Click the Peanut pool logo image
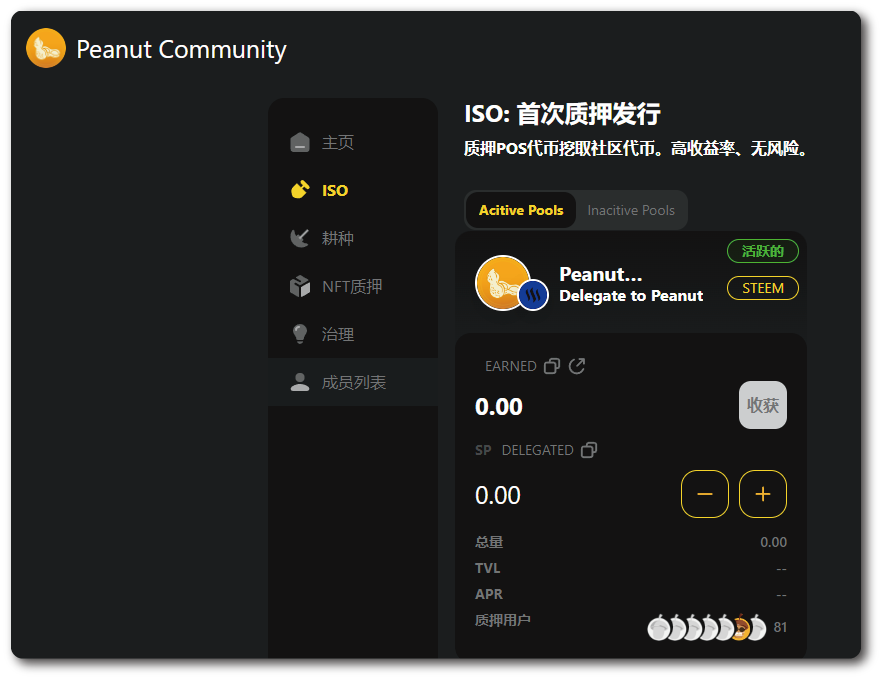The width and height of the screenshot is (882, 679). pos(502,283)
